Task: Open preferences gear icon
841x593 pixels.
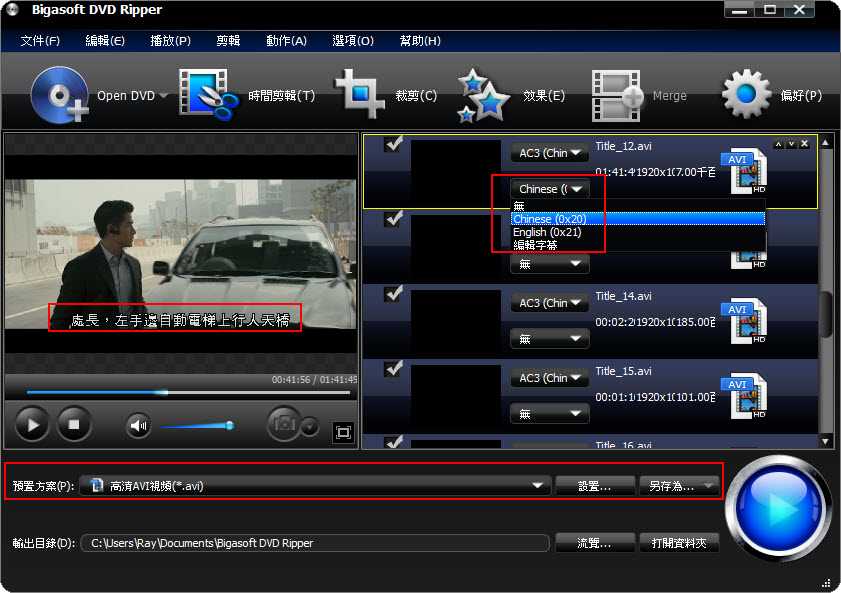Action: pyautogui.click(x=746, y=95)
